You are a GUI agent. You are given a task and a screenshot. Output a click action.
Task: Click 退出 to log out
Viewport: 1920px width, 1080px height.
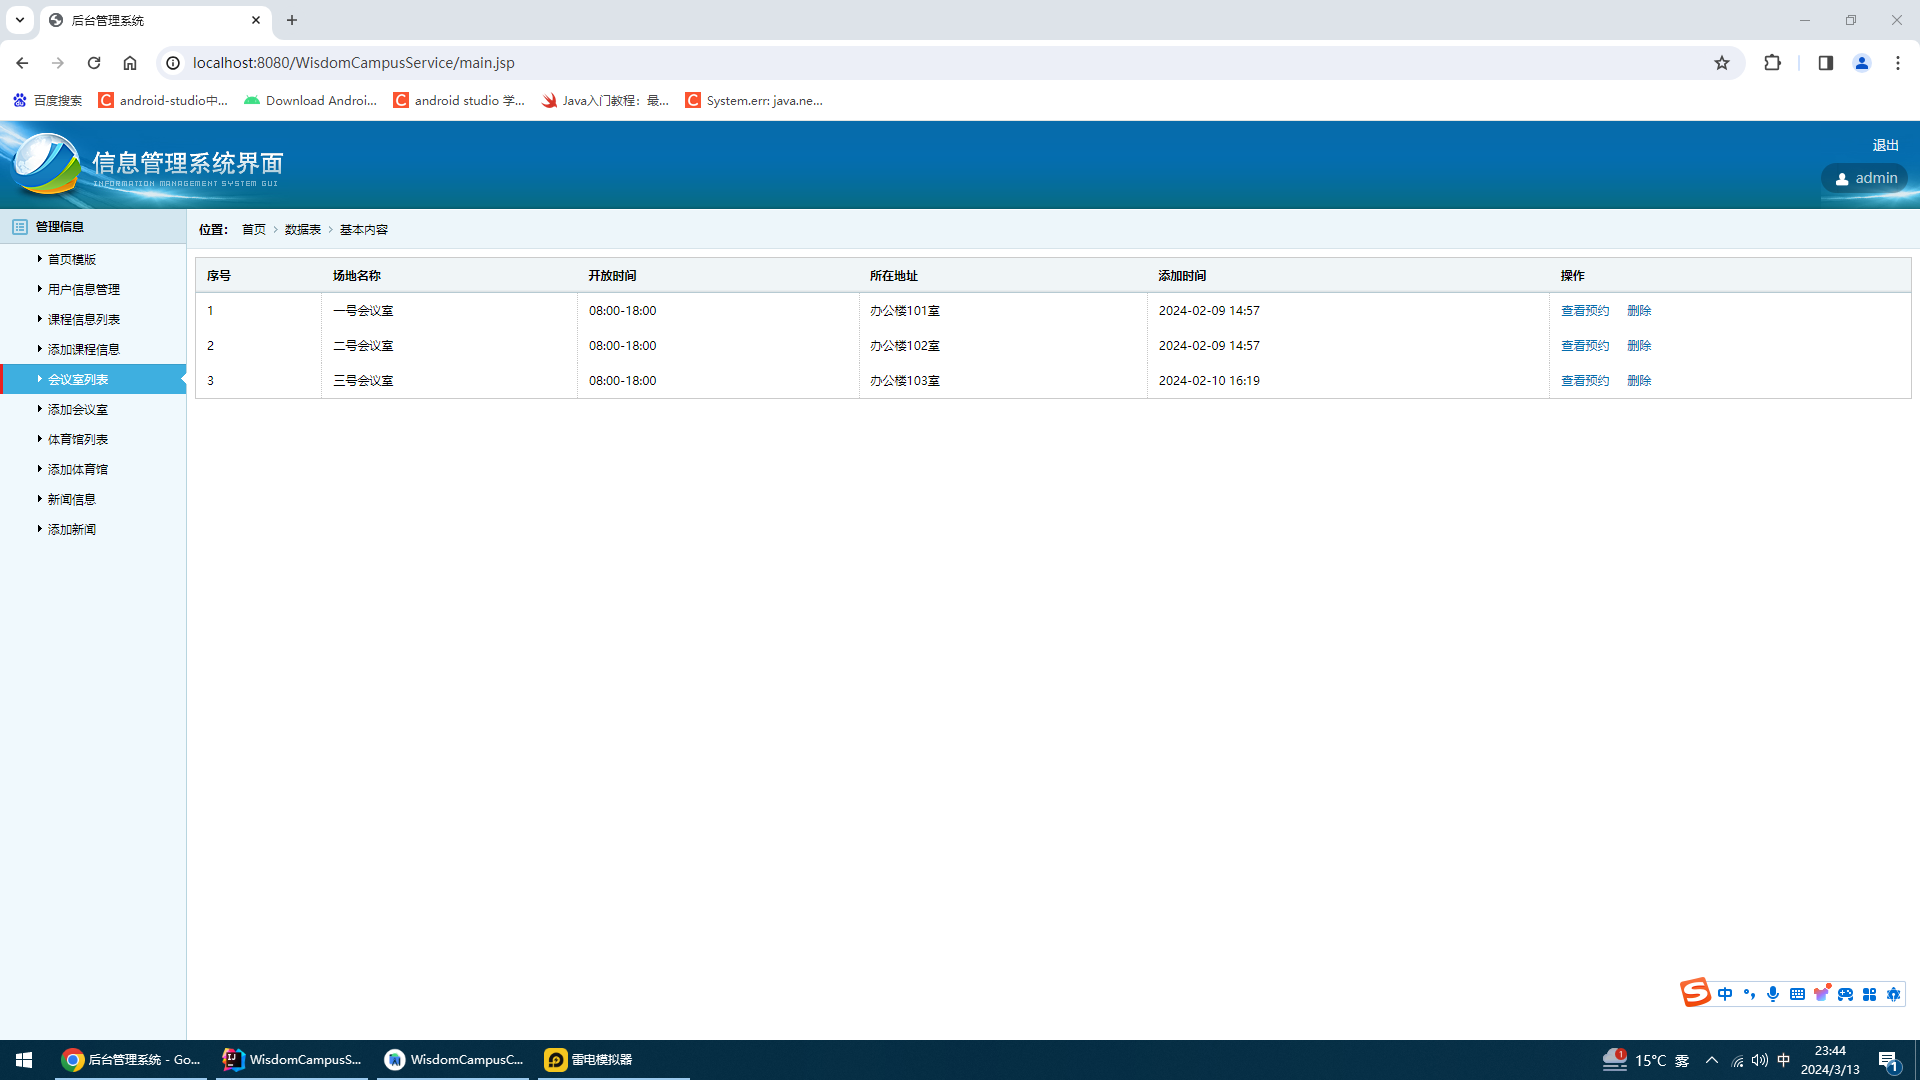pyautogui.click(x=1885, y=146)
